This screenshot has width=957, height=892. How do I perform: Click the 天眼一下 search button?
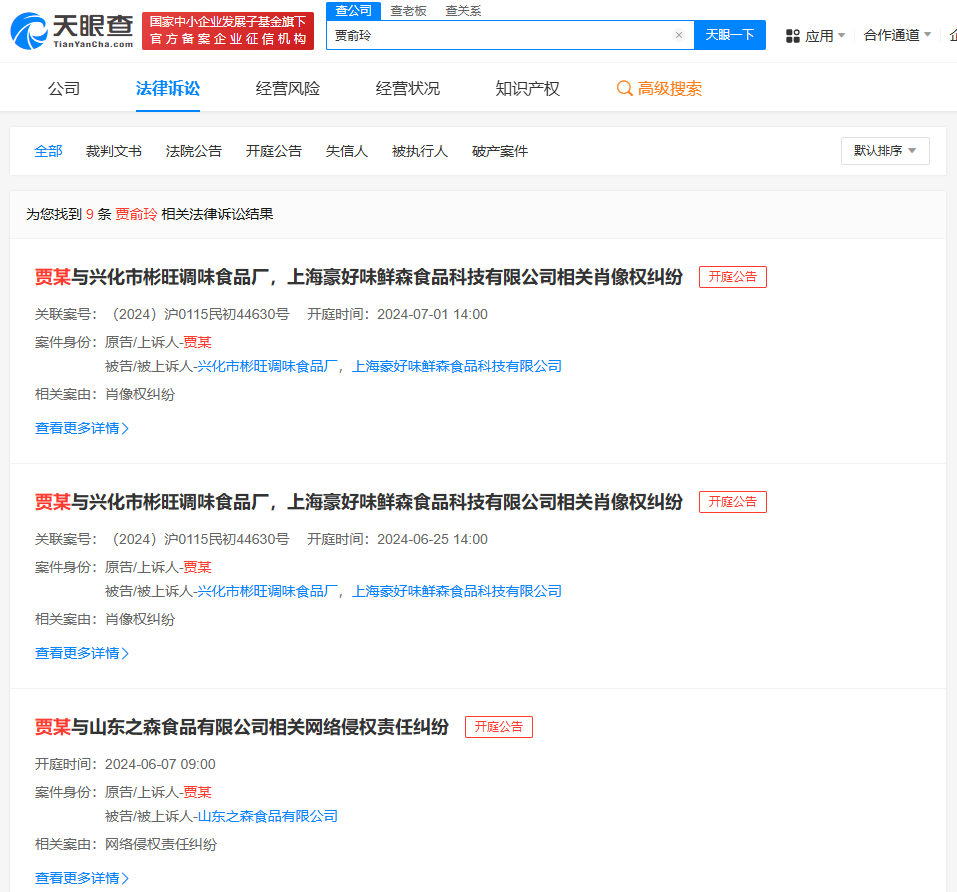[x=729, y=35]
